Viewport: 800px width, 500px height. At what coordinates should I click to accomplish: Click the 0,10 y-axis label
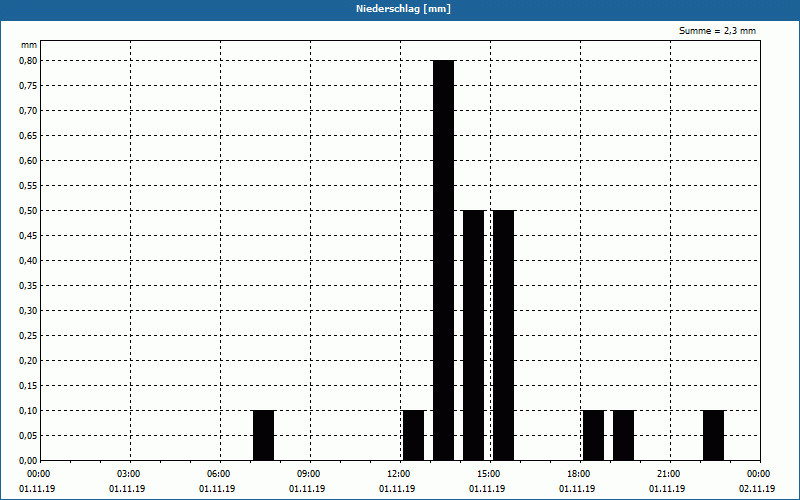pos(28,411)
